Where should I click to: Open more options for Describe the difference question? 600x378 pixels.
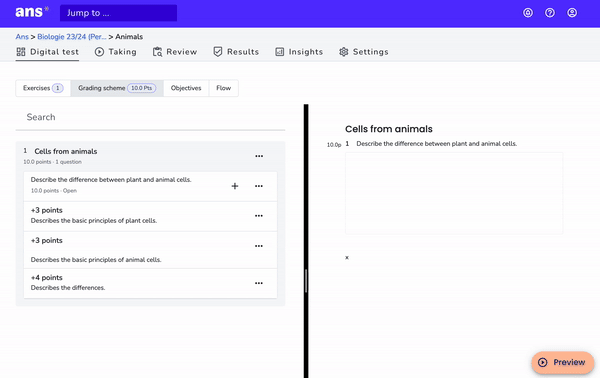[259, 186]
